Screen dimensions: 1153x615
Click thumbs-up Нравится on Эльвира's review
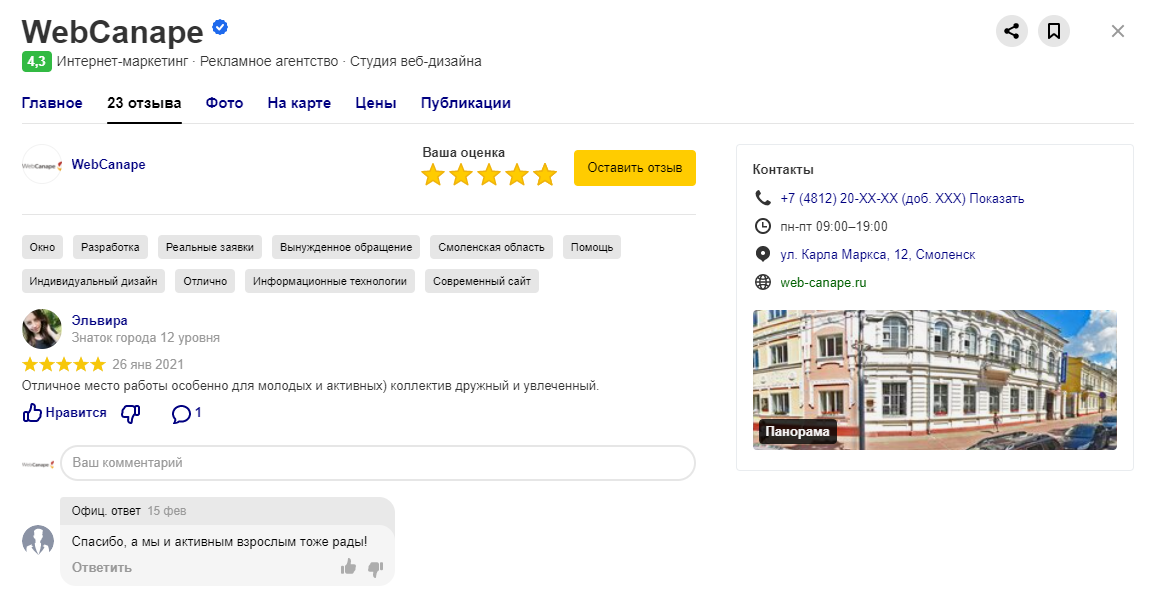point(64,413)
